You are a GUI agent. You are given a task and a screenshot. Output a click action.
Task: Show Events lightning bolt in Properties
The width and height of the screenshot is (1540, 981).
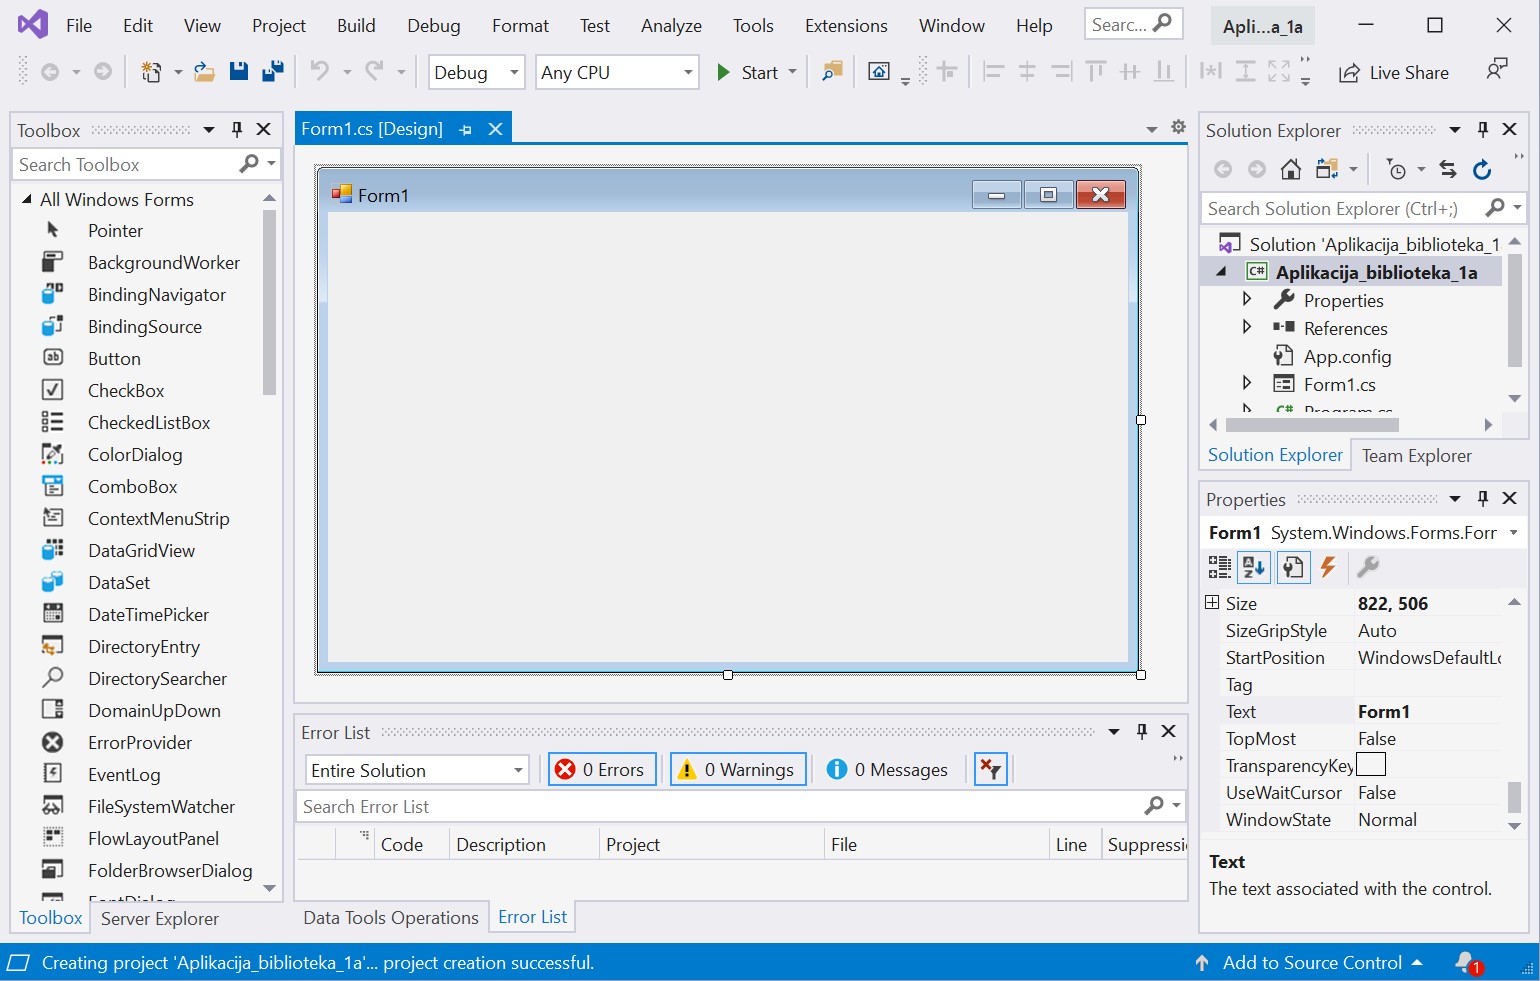(1328, 568)
